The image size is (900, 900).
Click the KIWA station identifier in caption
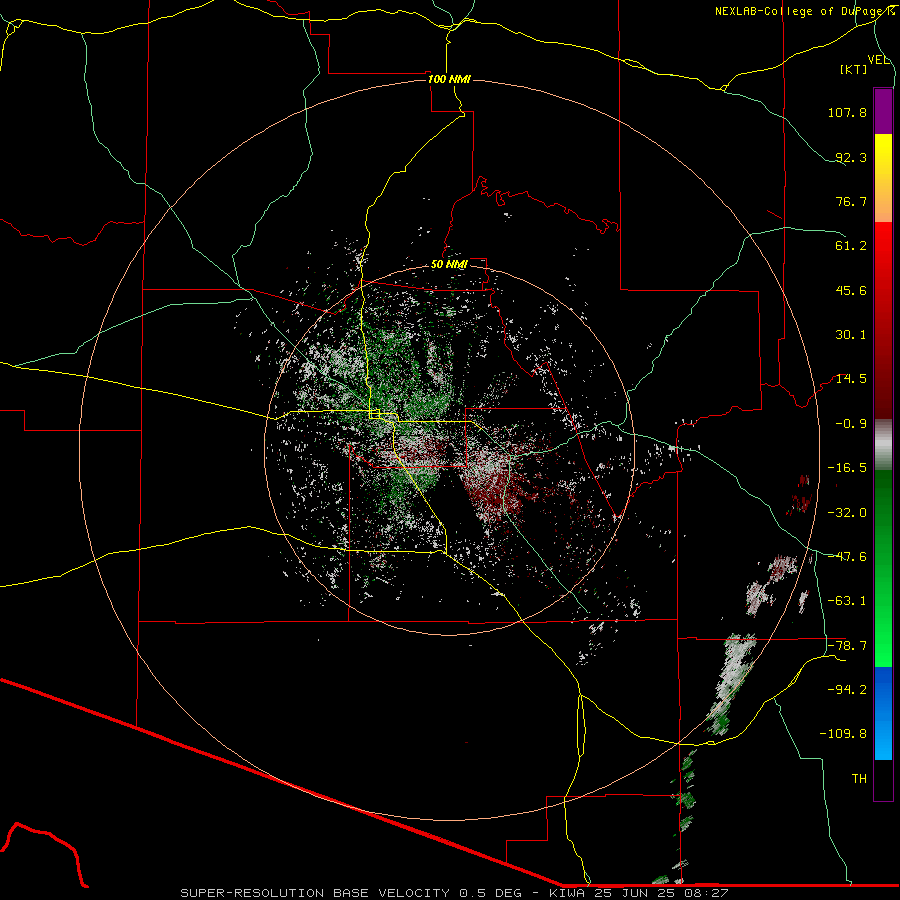pyautogui.click(x=567, y=893)
